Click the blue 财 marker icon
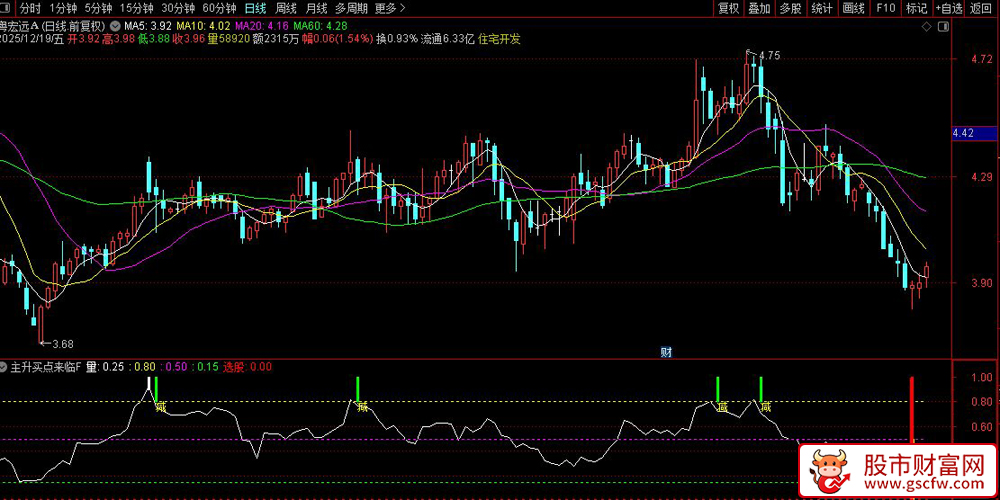Screen dimensions: 1000x500 pyautogui.click(x=666, y=351)
